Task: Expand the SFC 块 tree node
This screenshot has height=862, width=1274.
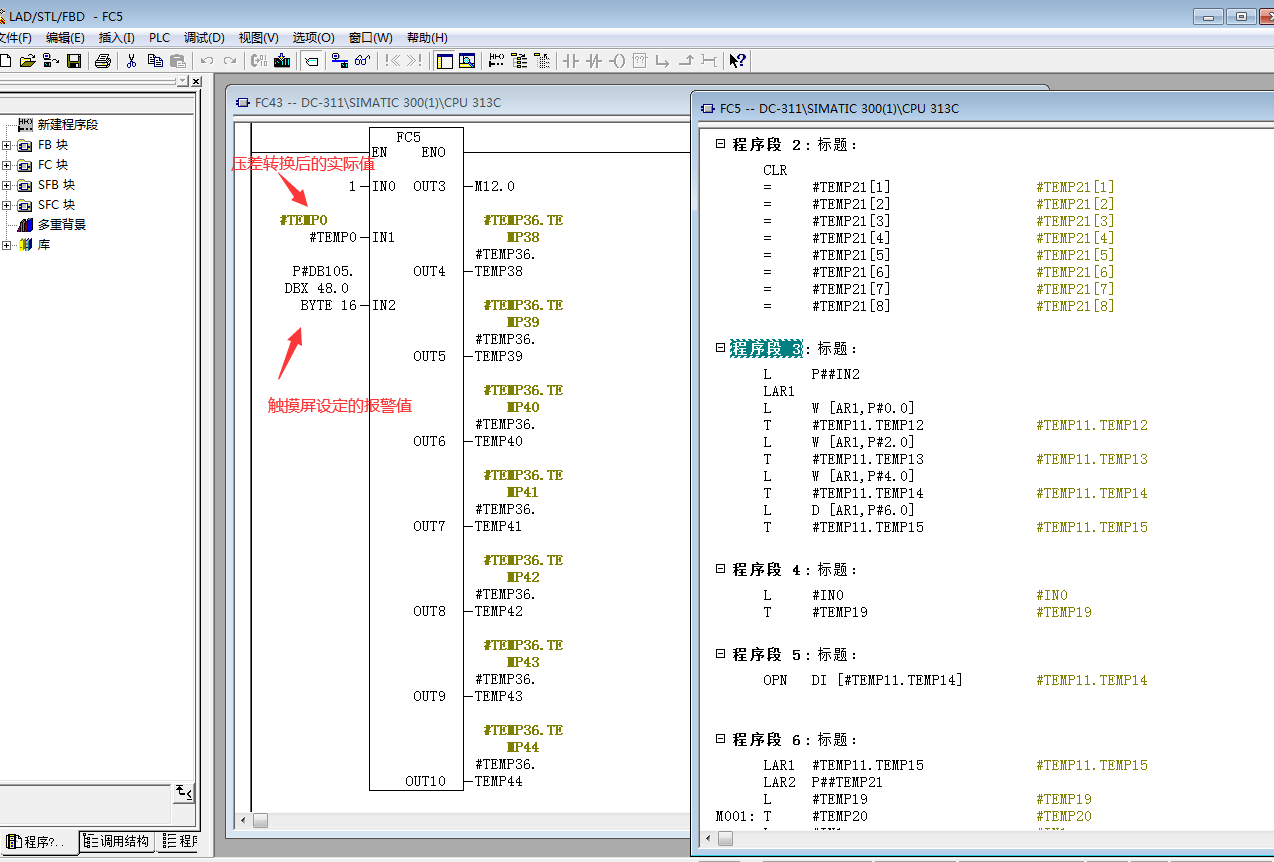Action: 7,205
